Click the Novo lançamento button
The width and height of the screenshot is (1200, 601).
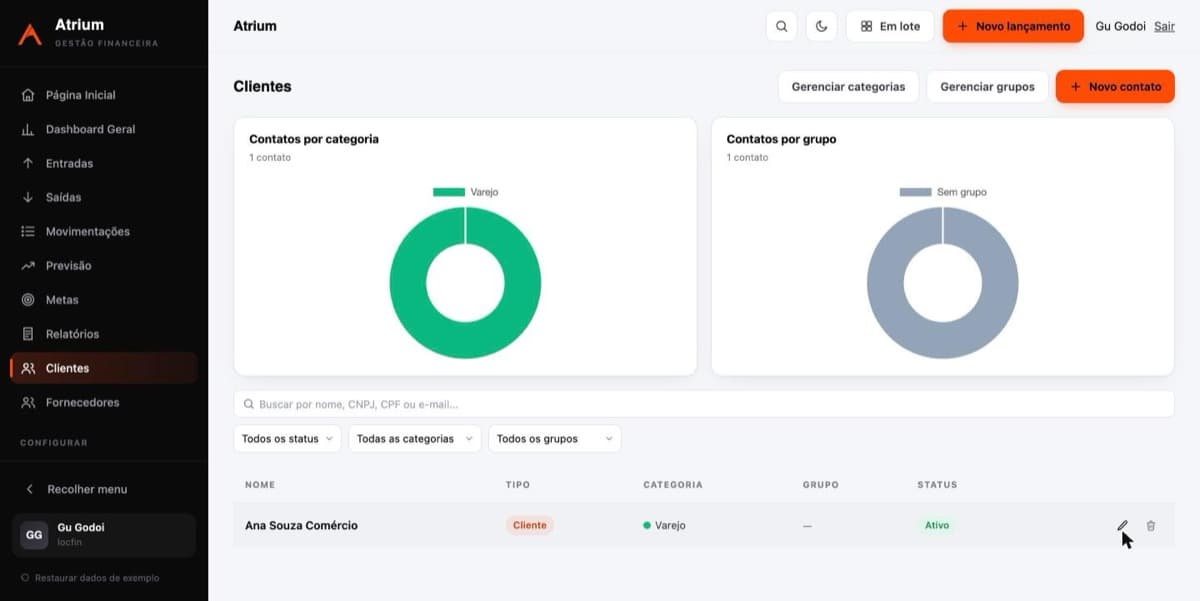pos(1013,26)
